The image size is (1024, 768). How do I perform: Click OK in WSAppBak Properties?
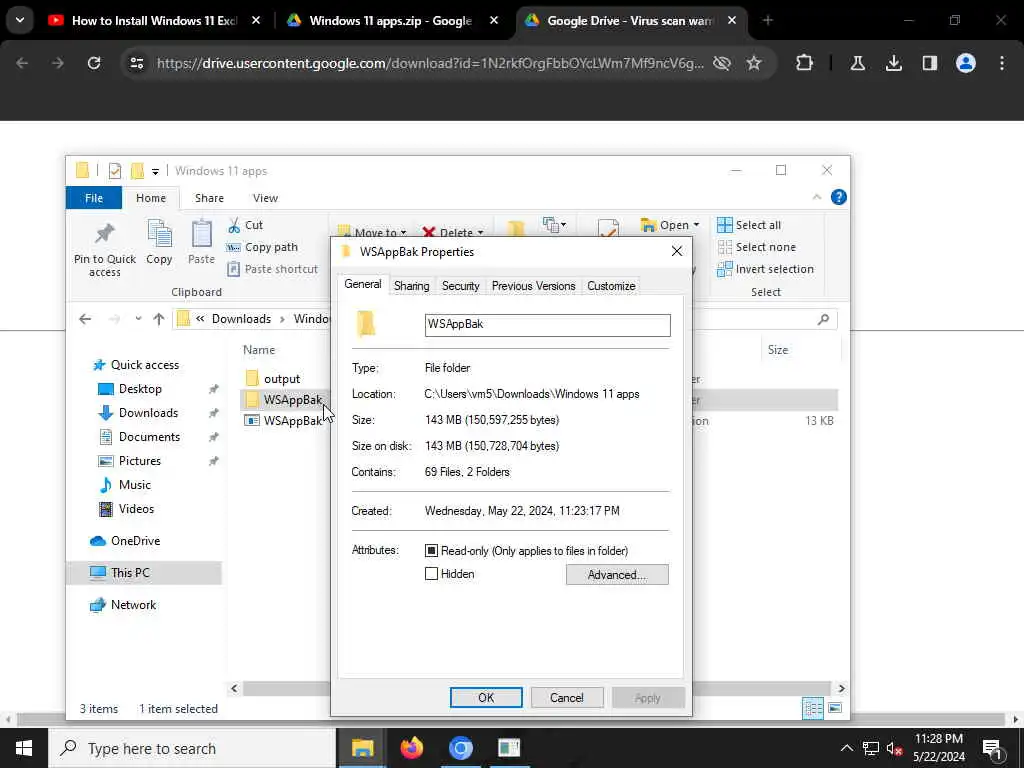486,697
